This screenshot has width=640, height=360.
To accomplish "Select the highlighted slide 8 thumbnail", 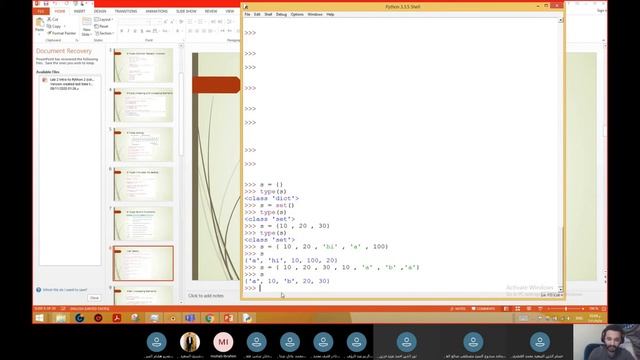I will click(143, 263).
